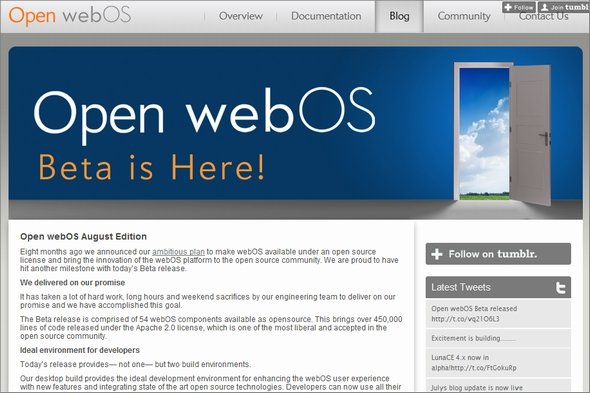Open the http://t.co/vq21O6L3 link

click(x=465, y=319)
